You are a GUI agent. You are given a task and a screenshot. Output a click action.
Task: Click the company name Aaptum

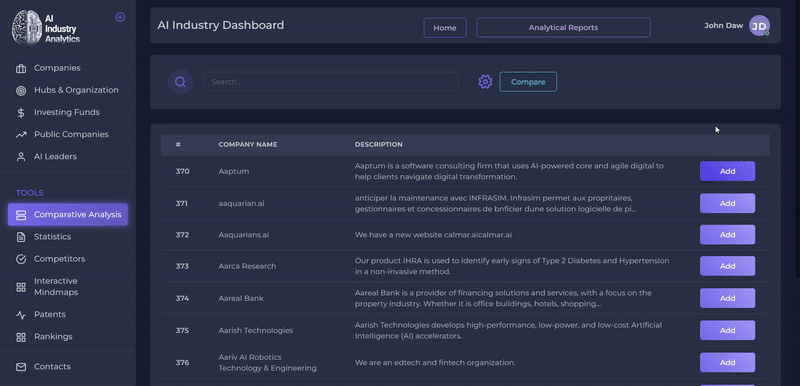pos(234,171)
